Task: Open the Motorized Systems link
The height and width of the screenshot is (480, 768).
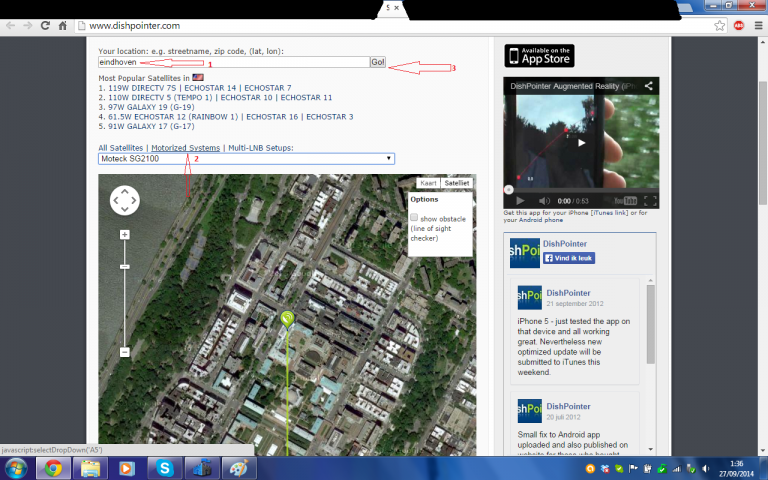Action: (185, 148)
